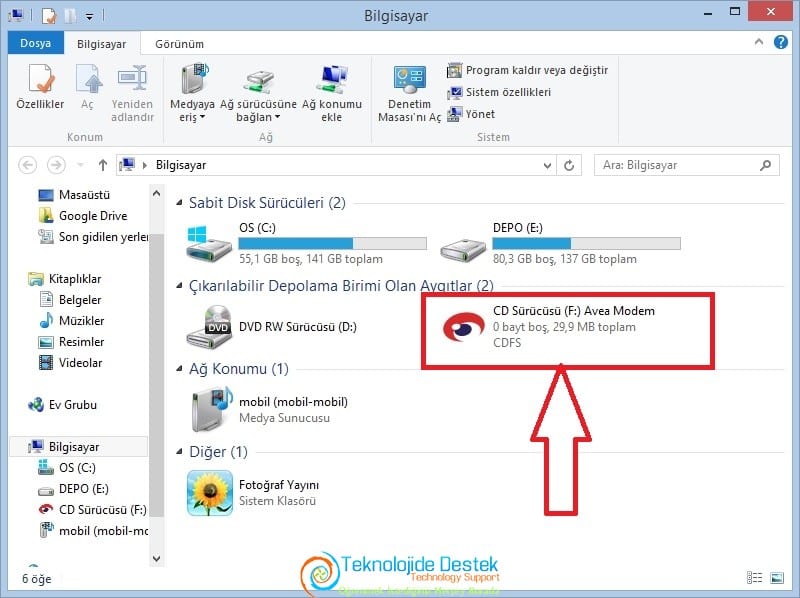The image size is (800, 598).
Task: Click the Up one level arrow
Action: tap(103, 165)
